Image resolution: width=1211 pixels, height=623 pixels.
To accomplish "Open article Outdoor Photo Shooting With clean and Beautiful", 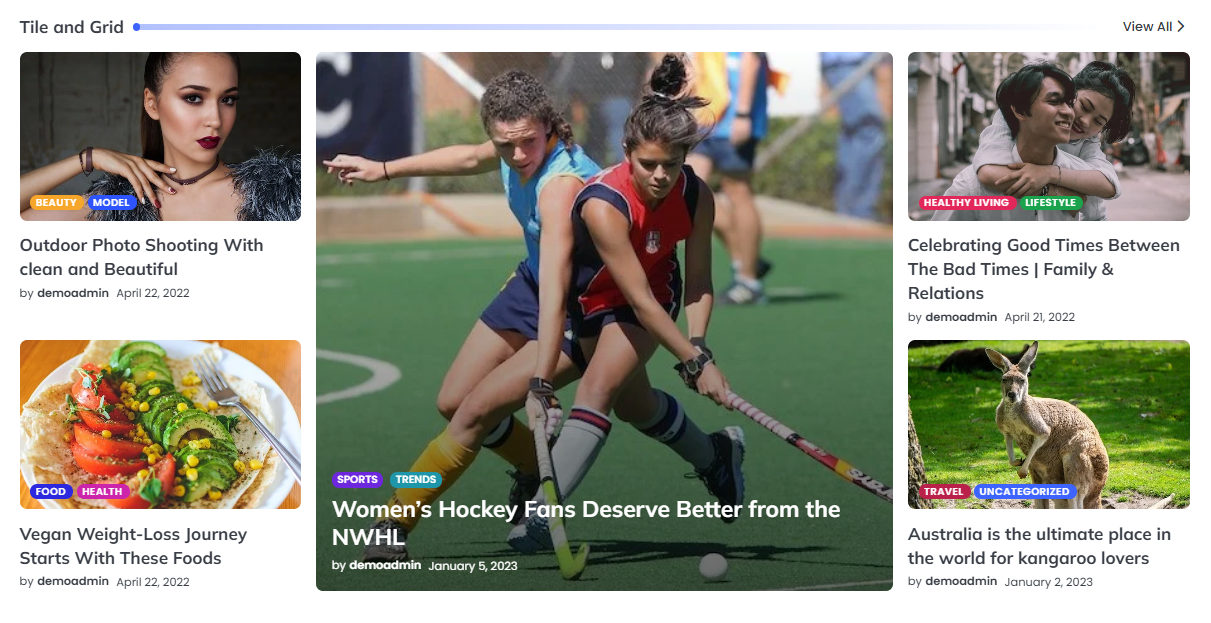I will (142, 257).
